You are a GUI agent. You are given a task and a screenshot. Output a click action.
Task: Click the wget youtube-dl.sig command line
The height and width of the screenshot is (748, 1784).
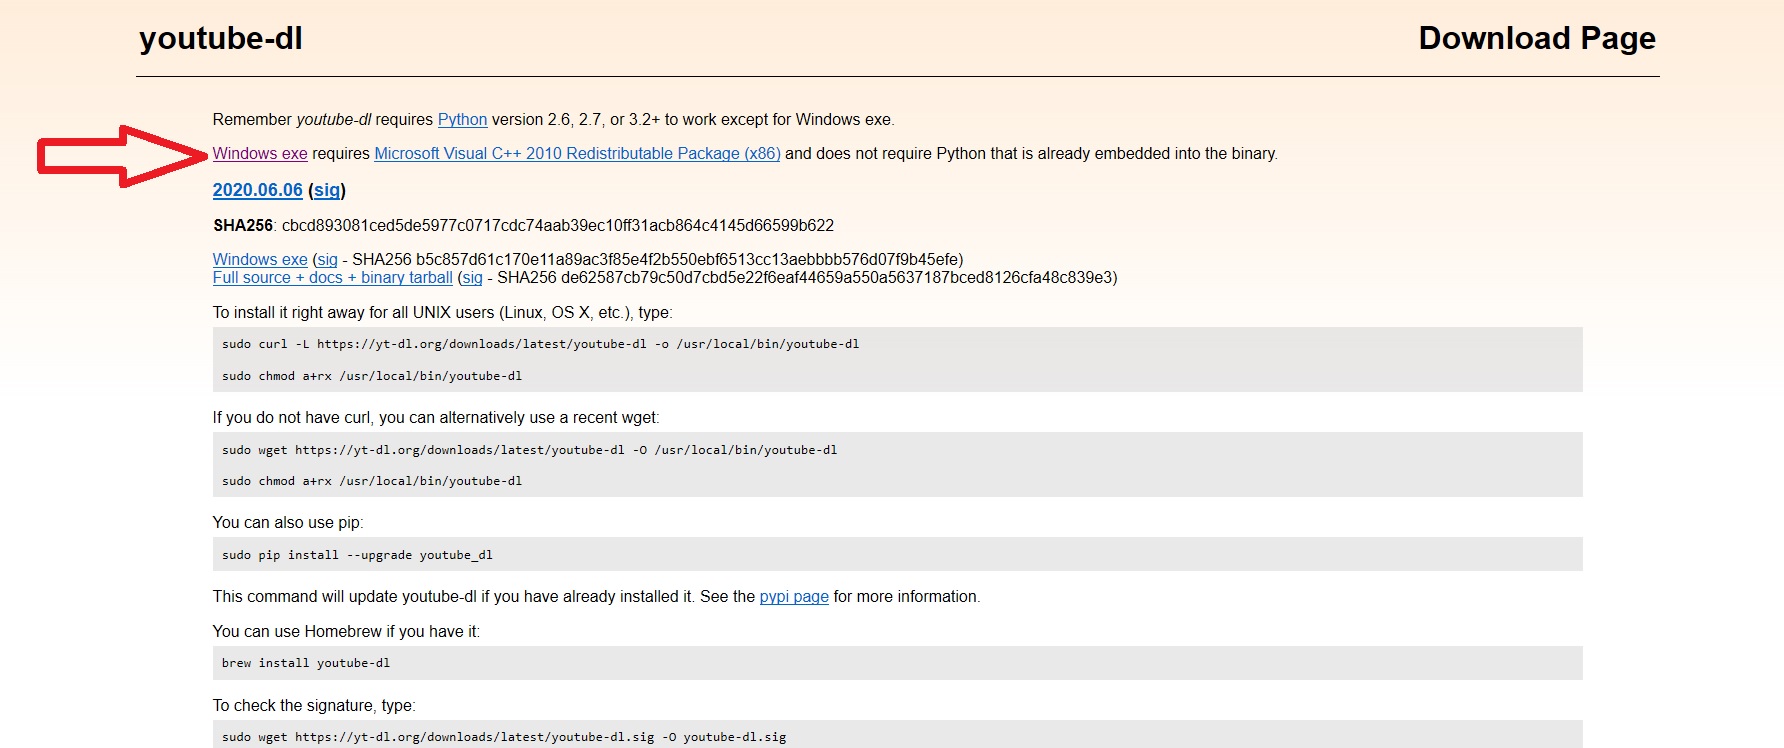pos(504,737)
